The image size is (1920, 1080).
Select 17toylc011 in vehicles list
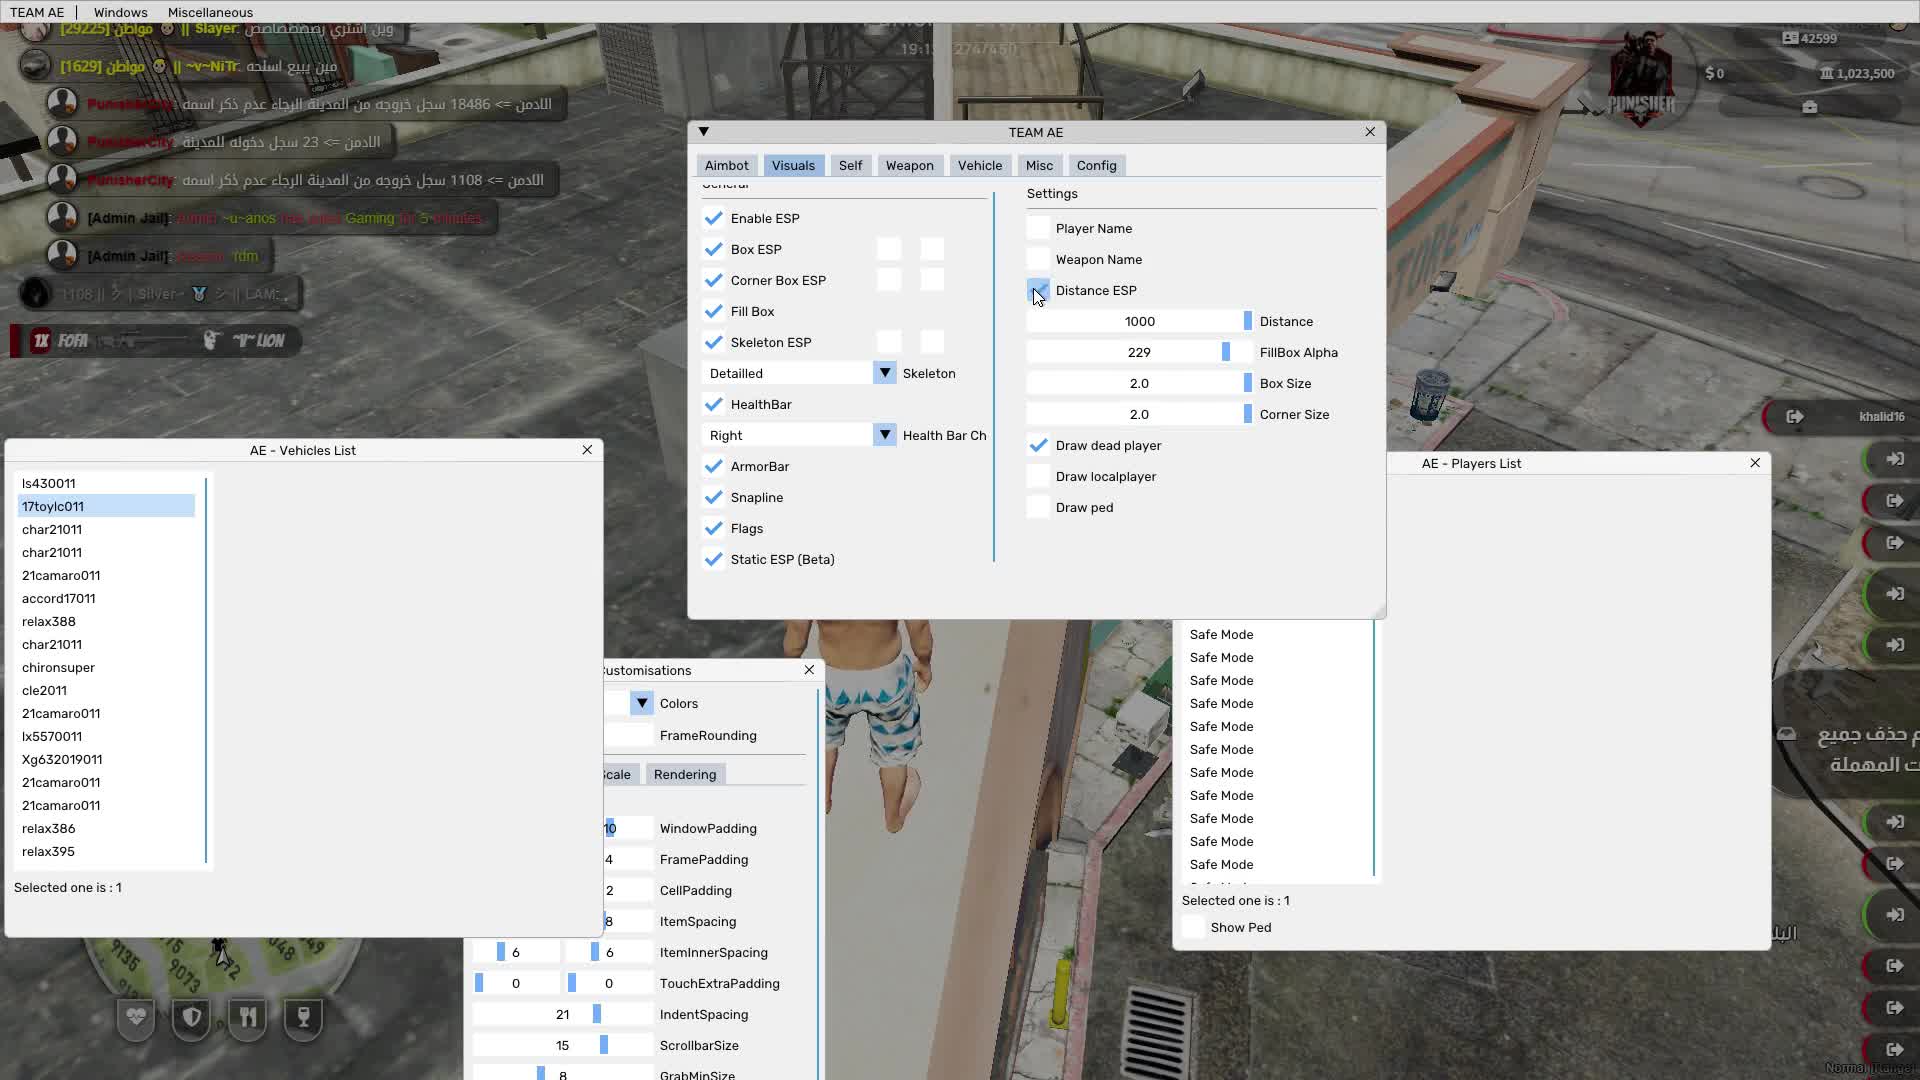53,506
